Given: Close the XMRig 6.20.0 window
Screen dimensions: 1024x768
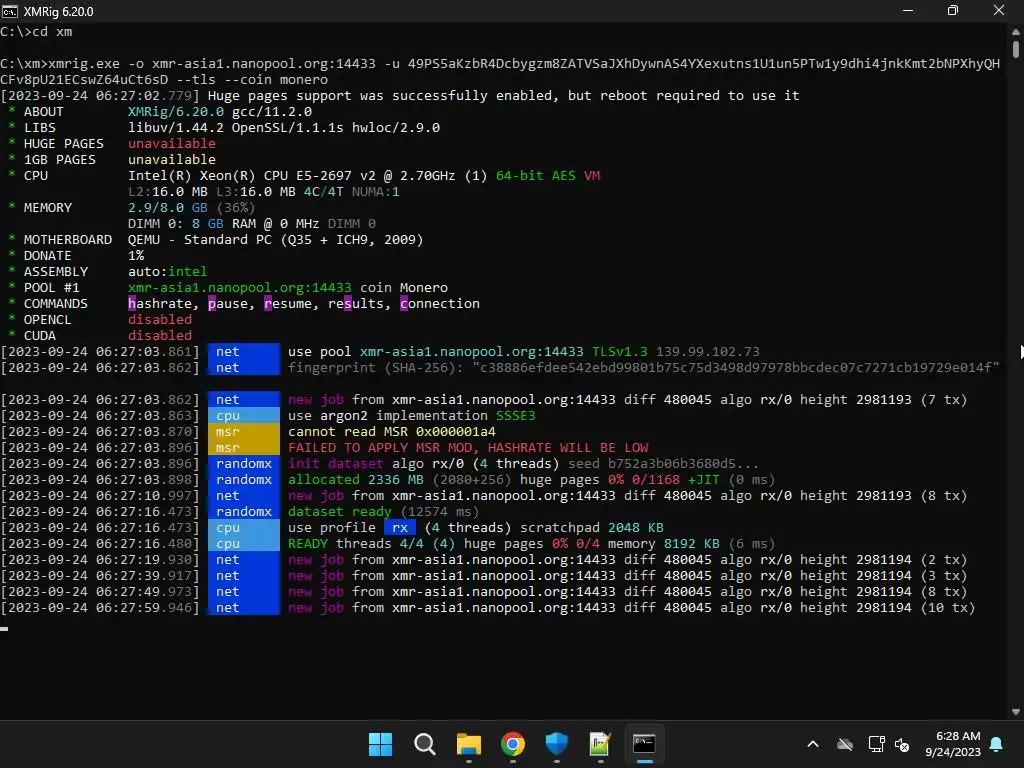Looking at the screenshot, I should [999, 10].
